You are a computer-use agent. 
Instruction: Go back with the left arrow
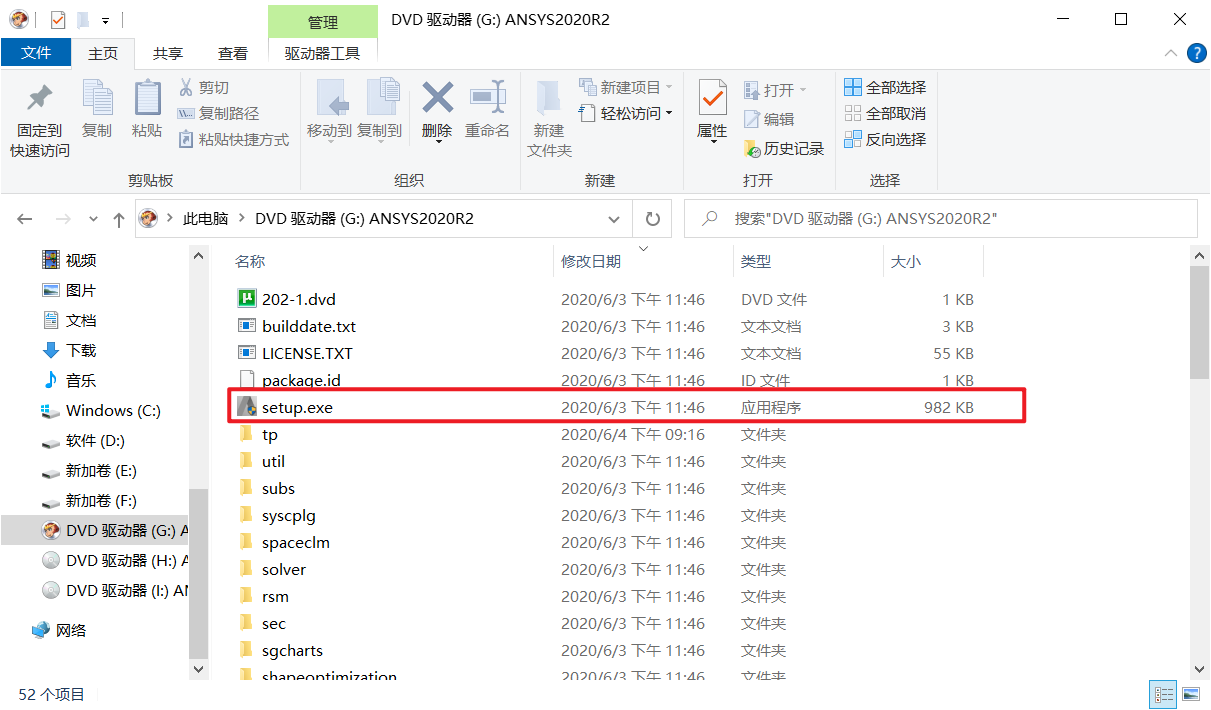pos(25,219)
